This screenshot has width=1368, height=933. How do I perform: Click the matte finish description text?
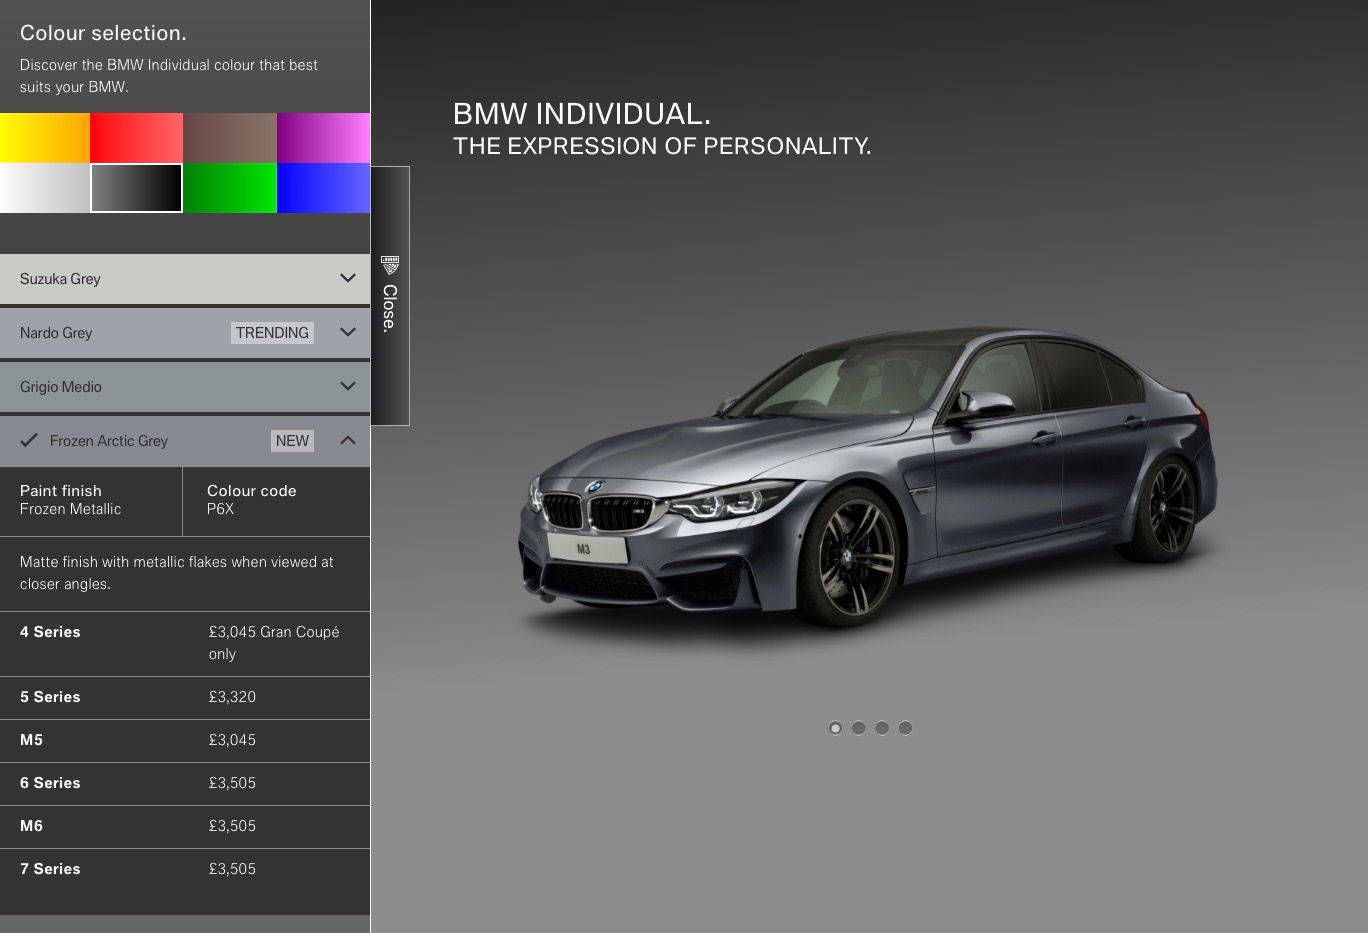pos(177,573)
